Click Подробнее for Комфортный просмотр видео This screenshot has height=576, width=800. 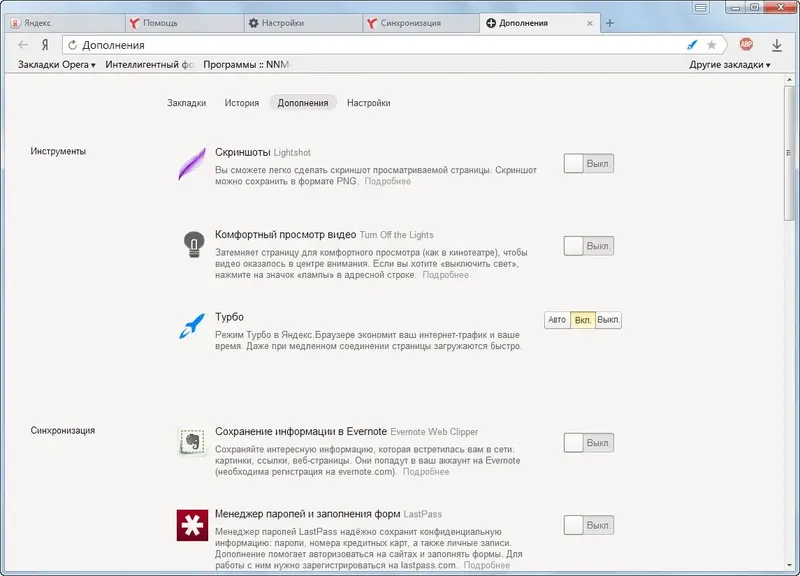click(x=445, y=275)
